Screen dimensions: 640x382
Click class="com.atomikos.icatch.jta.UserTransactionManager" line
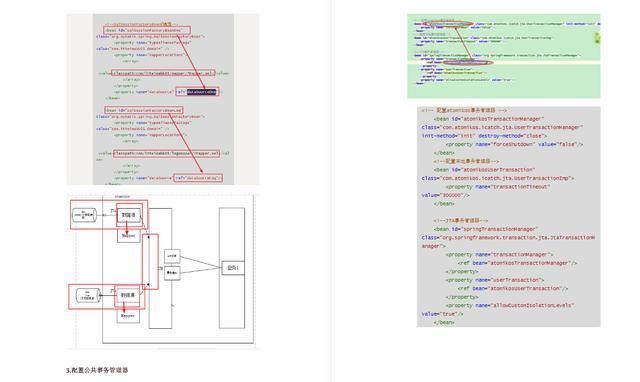tap(502, 127)
